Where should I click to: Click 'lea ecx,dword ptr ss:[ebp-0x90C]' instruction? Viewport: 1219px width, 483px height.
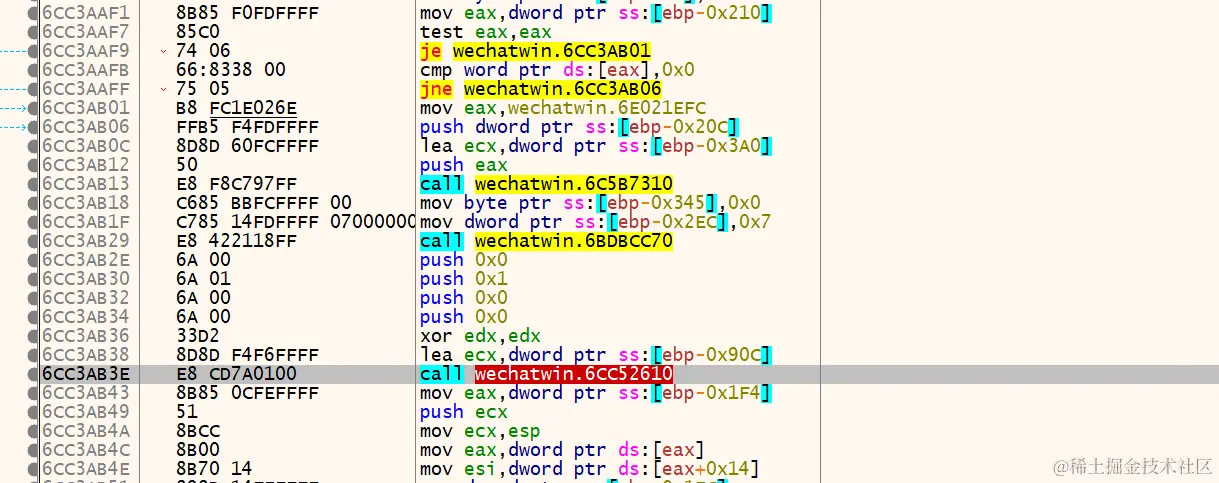coord(596,355)
